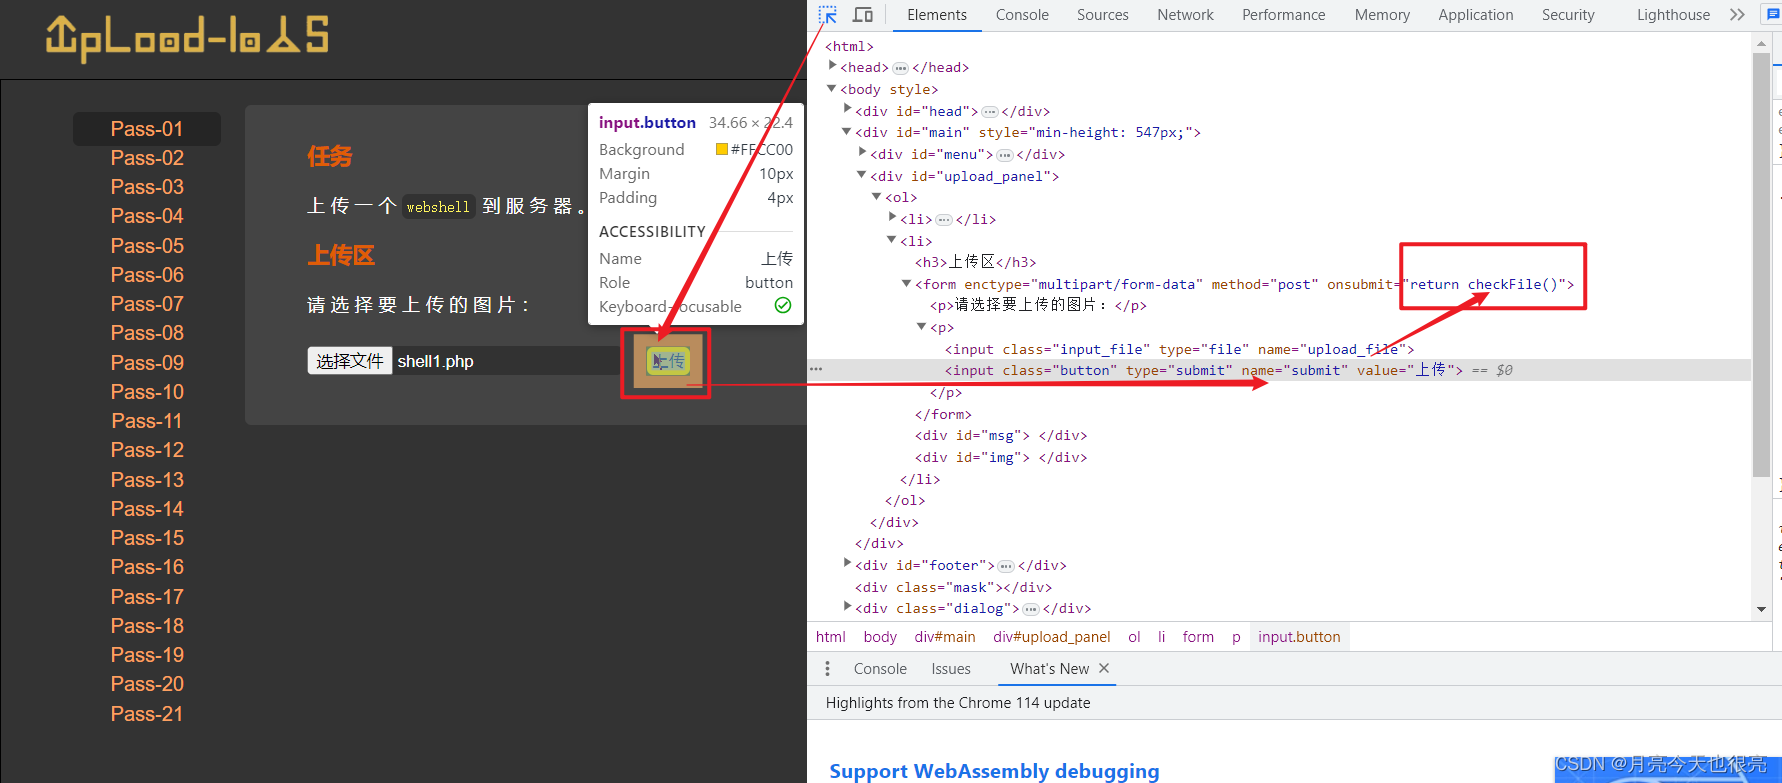Activate the inspect element picker icon

click(x=827, y=15)
